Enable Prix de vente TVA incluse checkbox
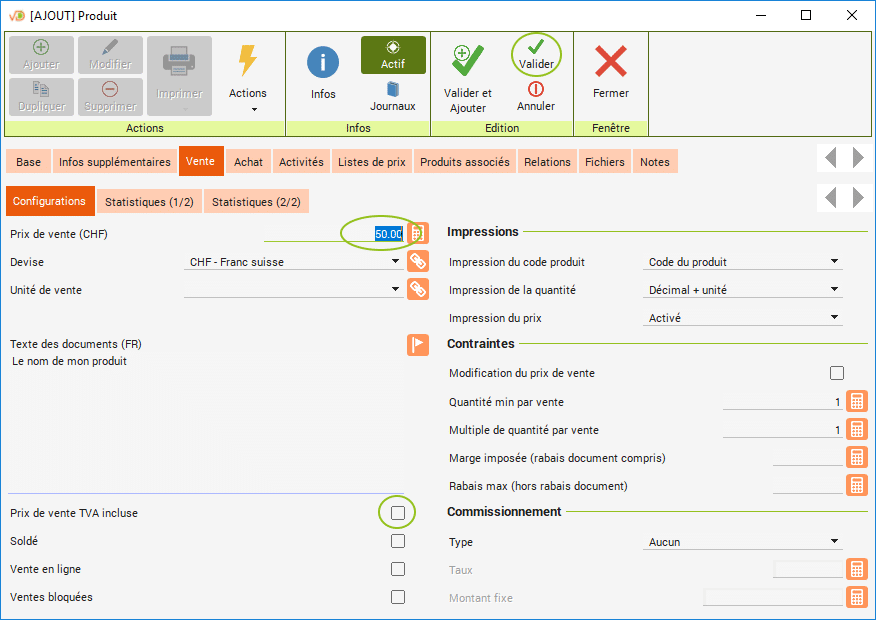Image resolution: width=876 pixels, height=620 pixels. click(x=398, y=513)
